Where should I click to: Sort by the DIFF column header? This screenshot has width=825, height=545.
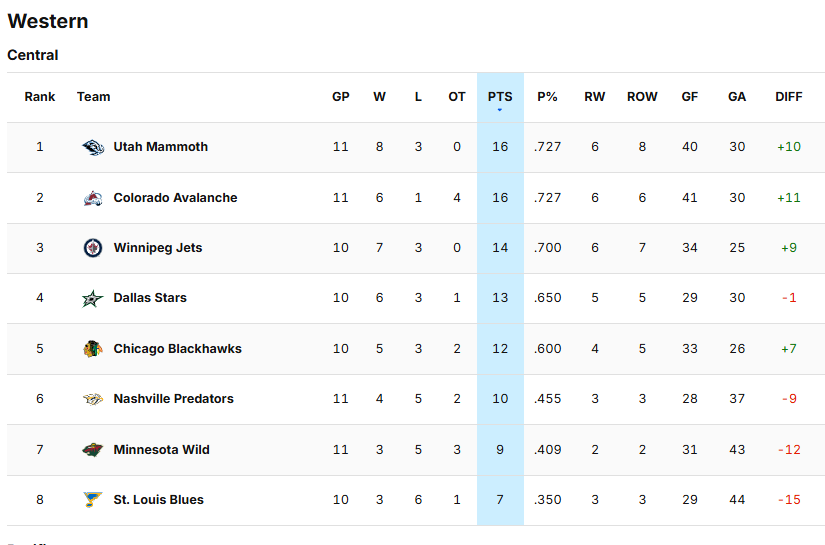pos(789,97)
